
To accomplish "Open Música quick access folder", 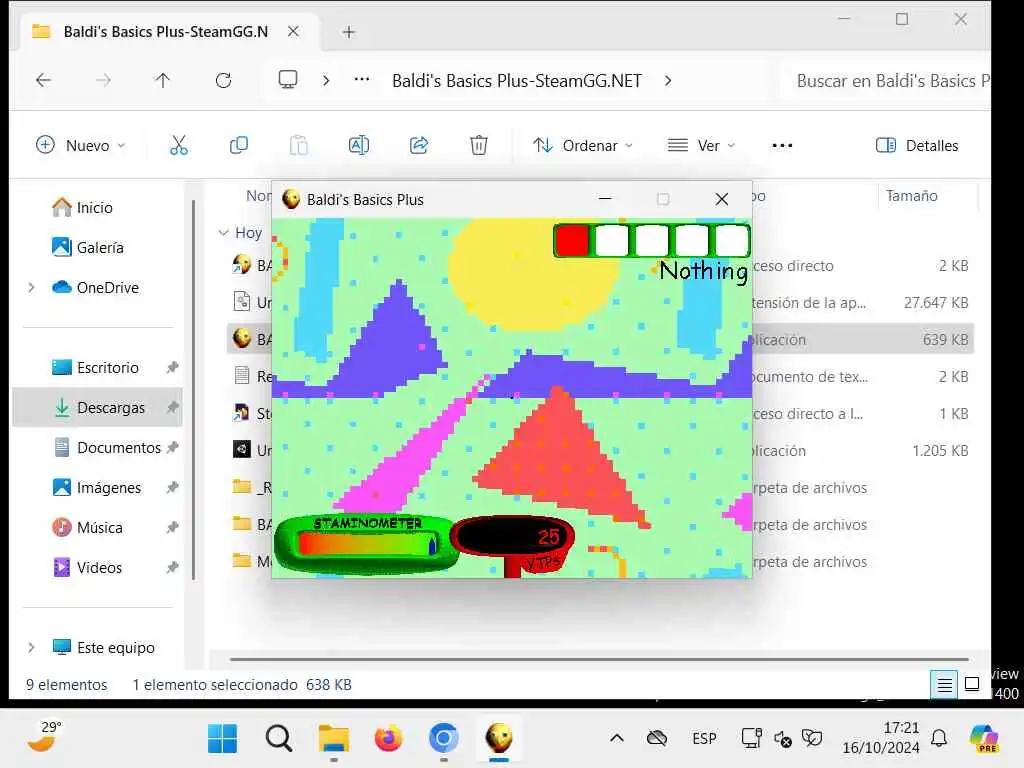I will pyautogui.click(x=88, y=527).
